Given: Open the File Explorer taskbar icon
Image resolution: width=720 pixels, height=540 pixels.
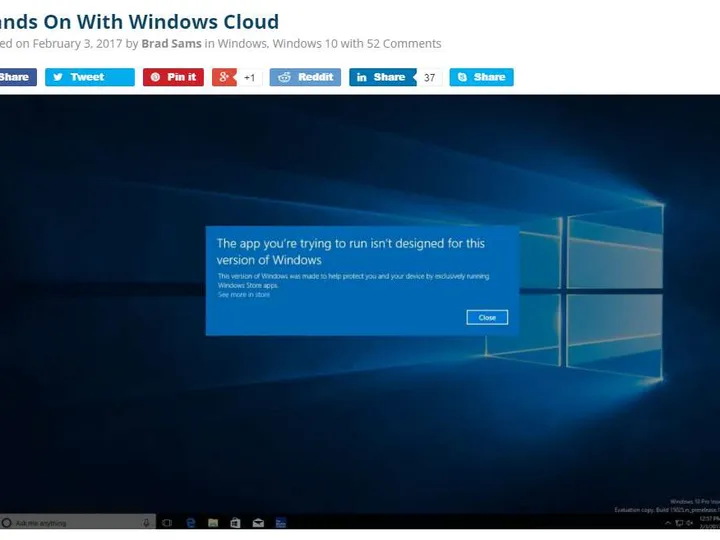Looking at the screenshot, I should 213,523.
